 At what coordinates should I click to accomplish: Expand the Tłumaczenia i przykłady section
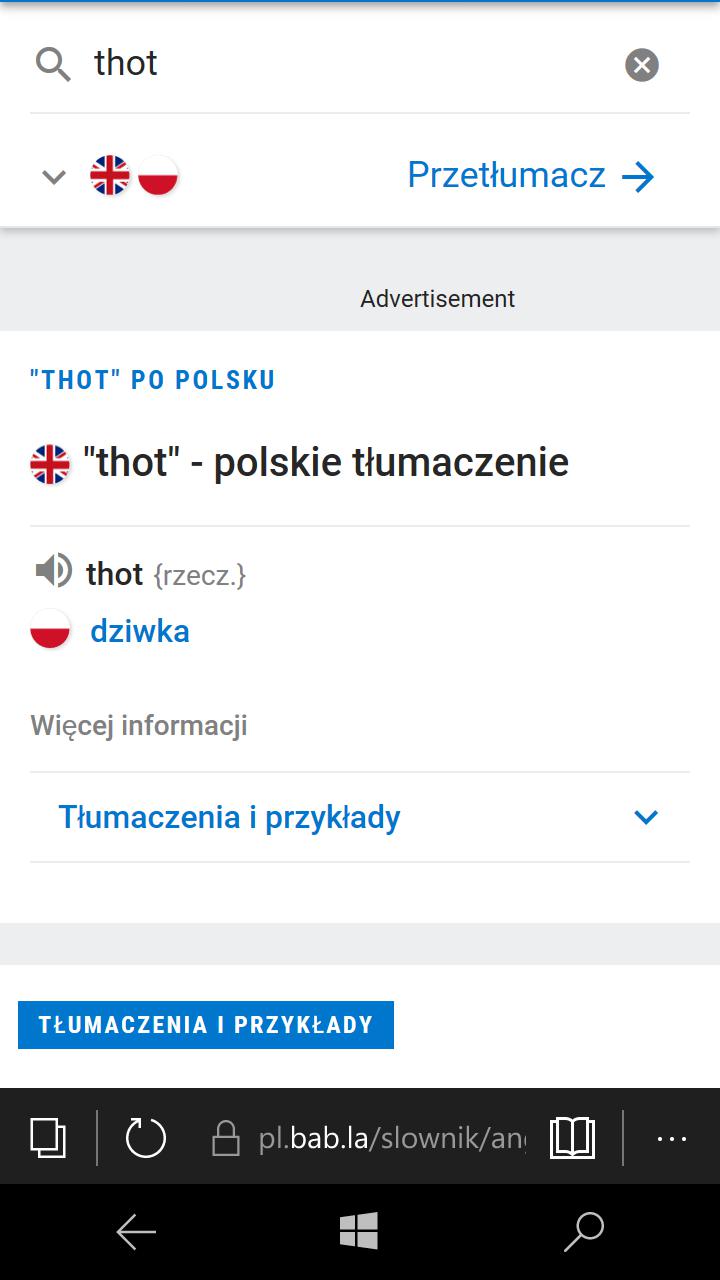pos(360,817)
